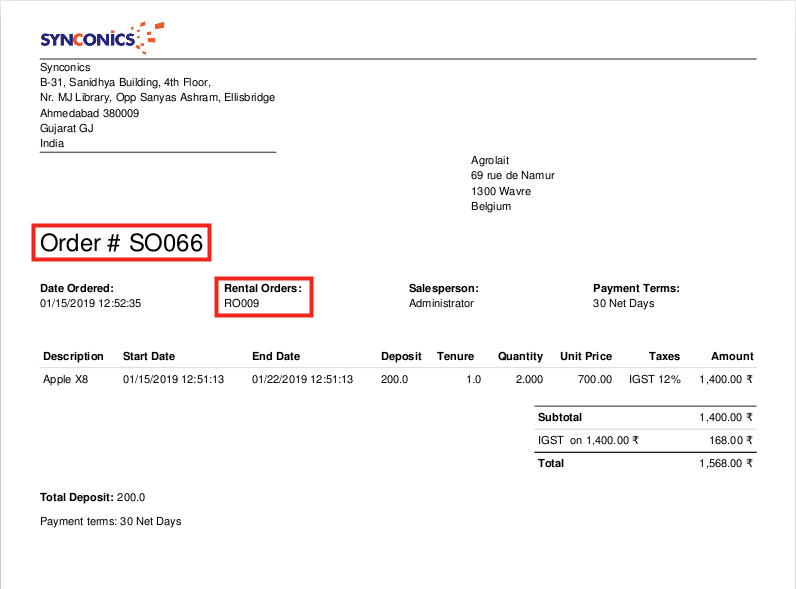Click the Taxes column header
This screenshot has width=796, height=589.
click(x=664, y=356)
